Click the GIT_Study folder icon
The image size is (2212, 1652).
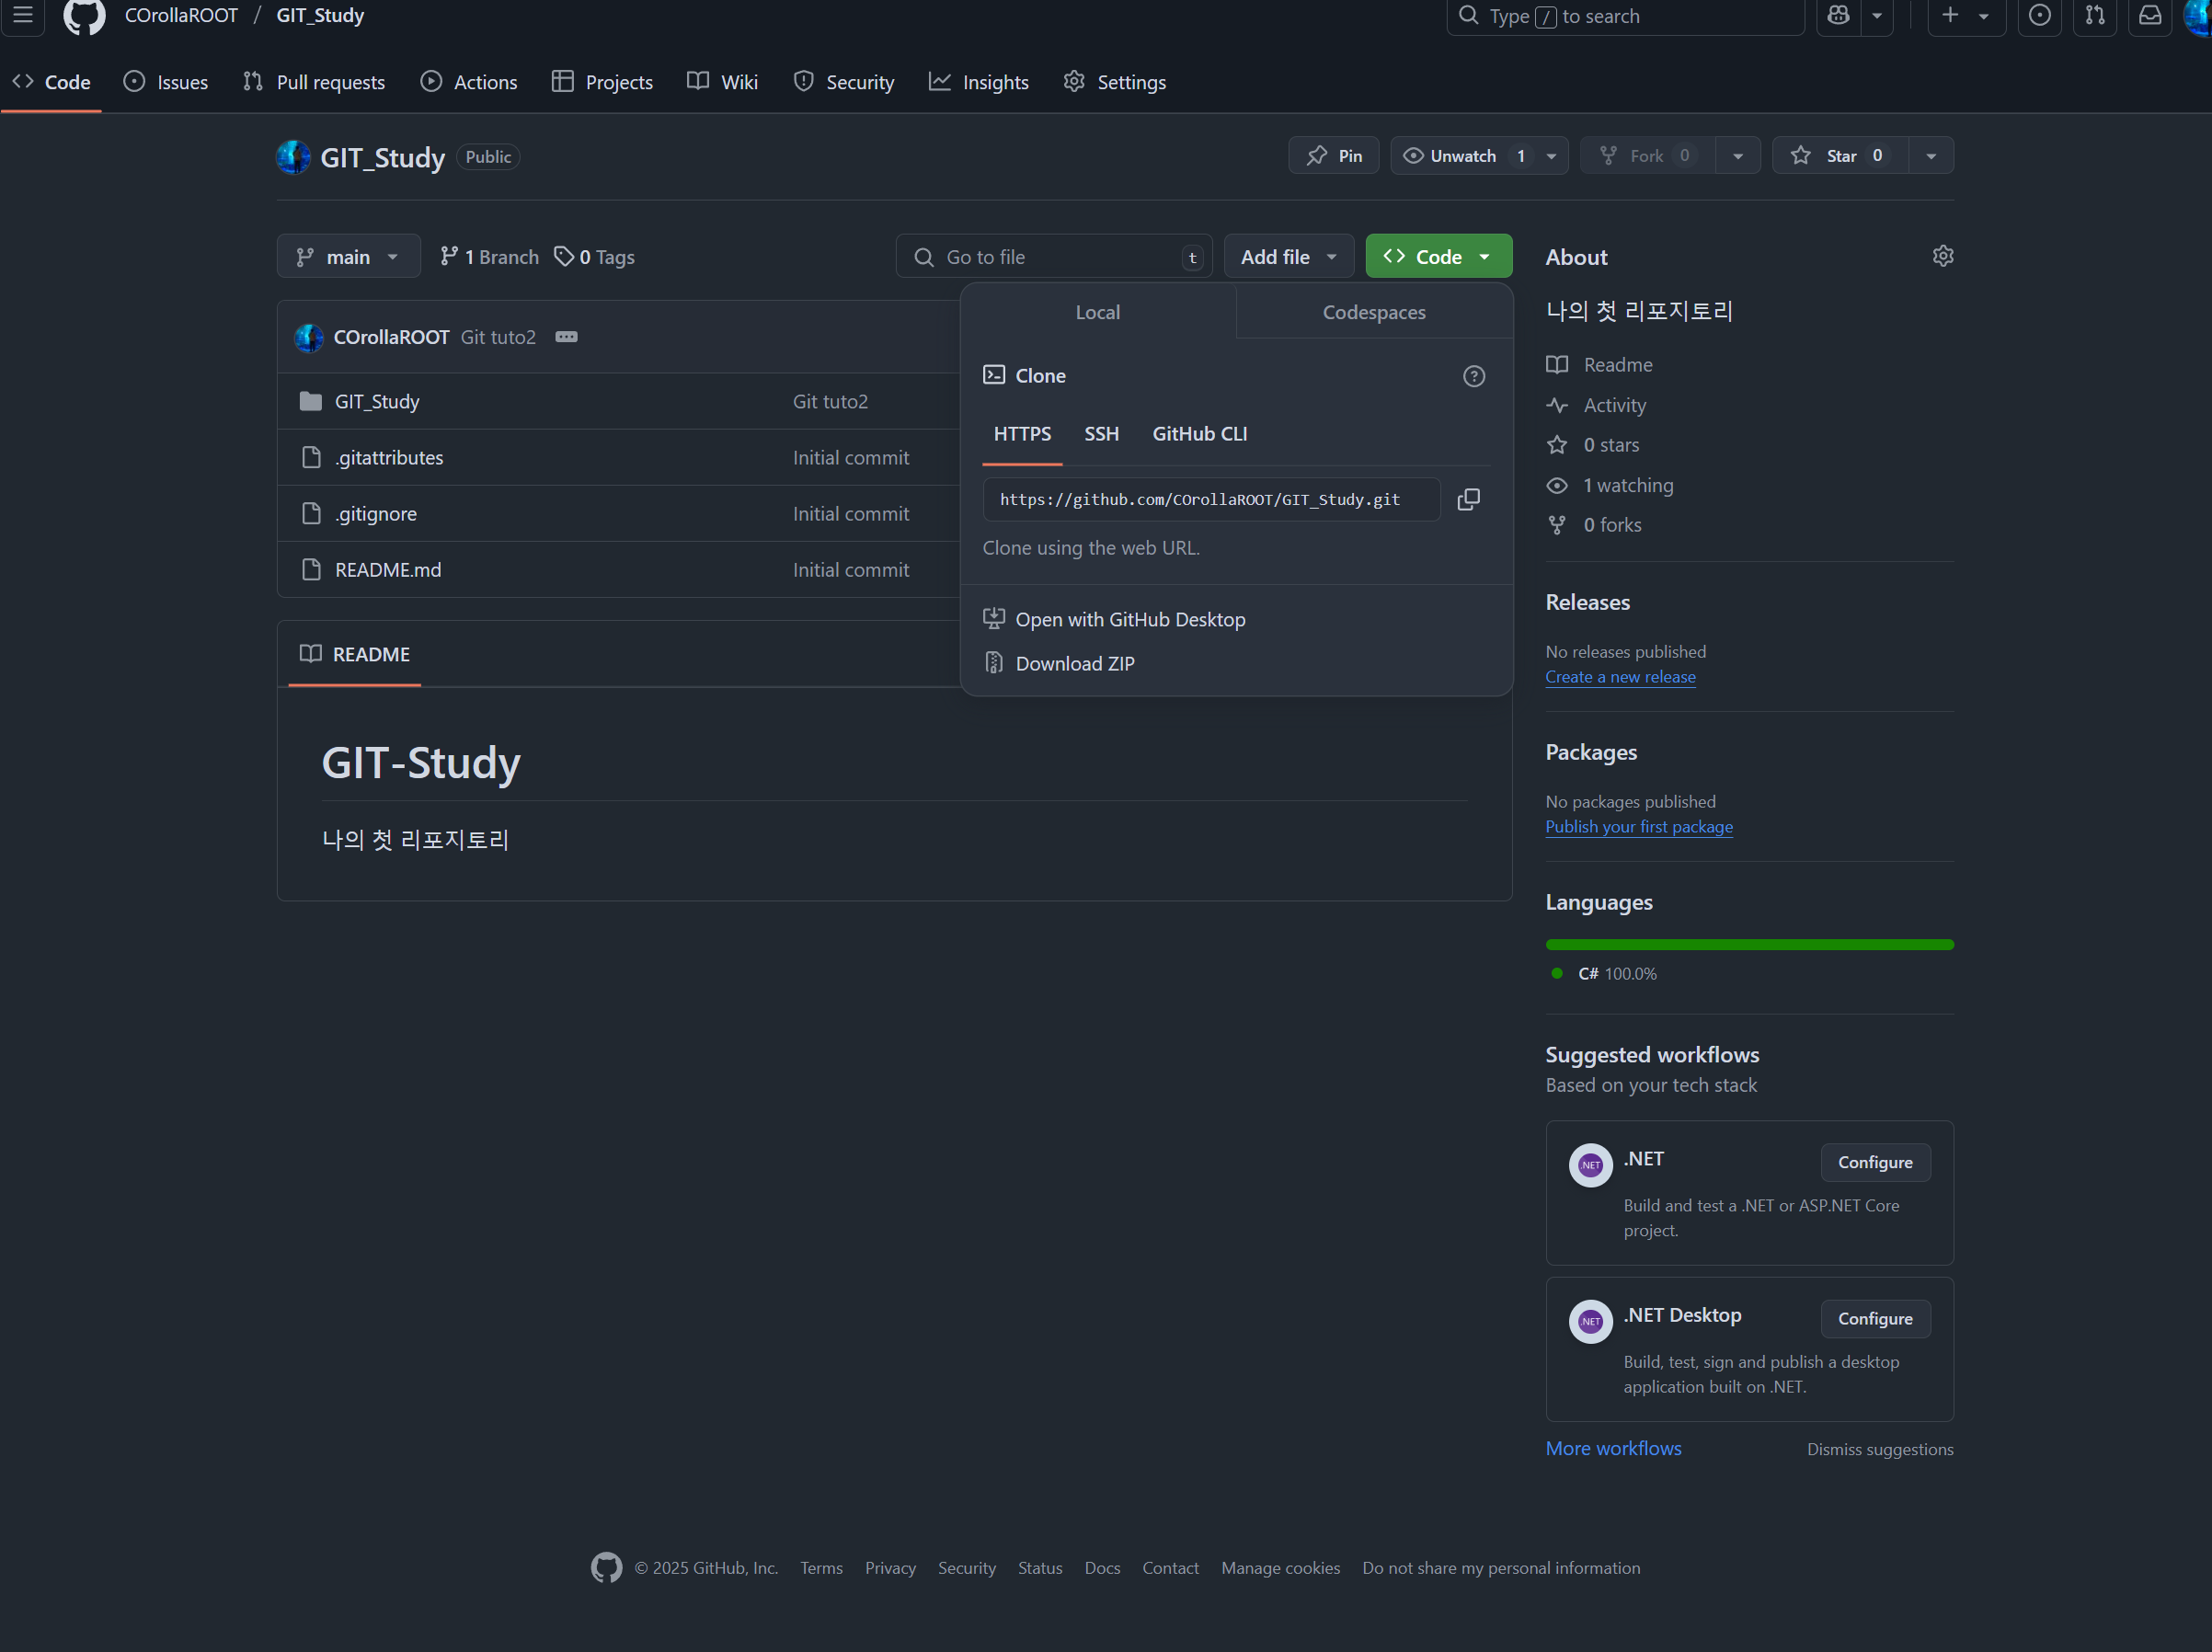pos(311,401)
